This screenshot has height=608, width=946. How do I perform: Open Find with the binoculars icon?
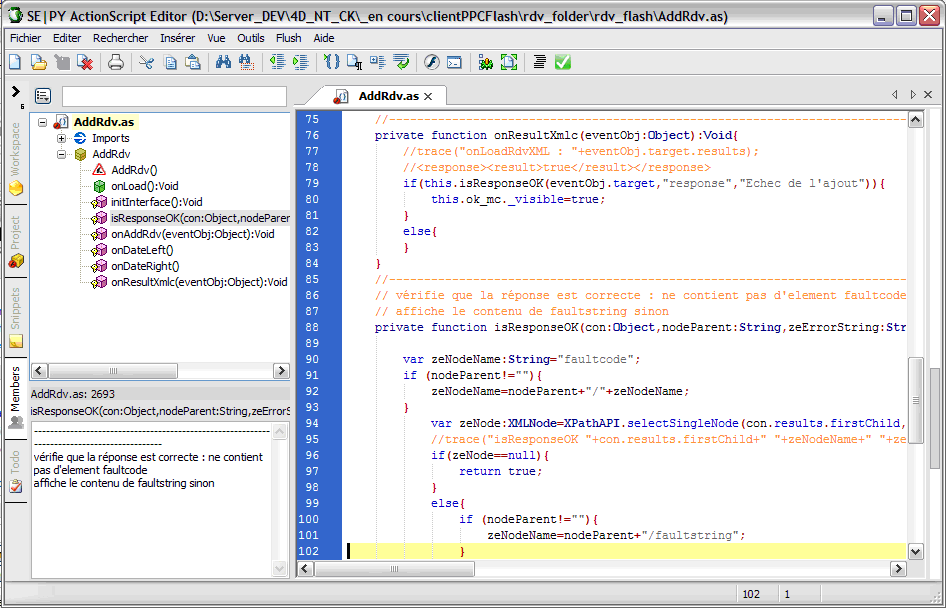tap(223, 62)
